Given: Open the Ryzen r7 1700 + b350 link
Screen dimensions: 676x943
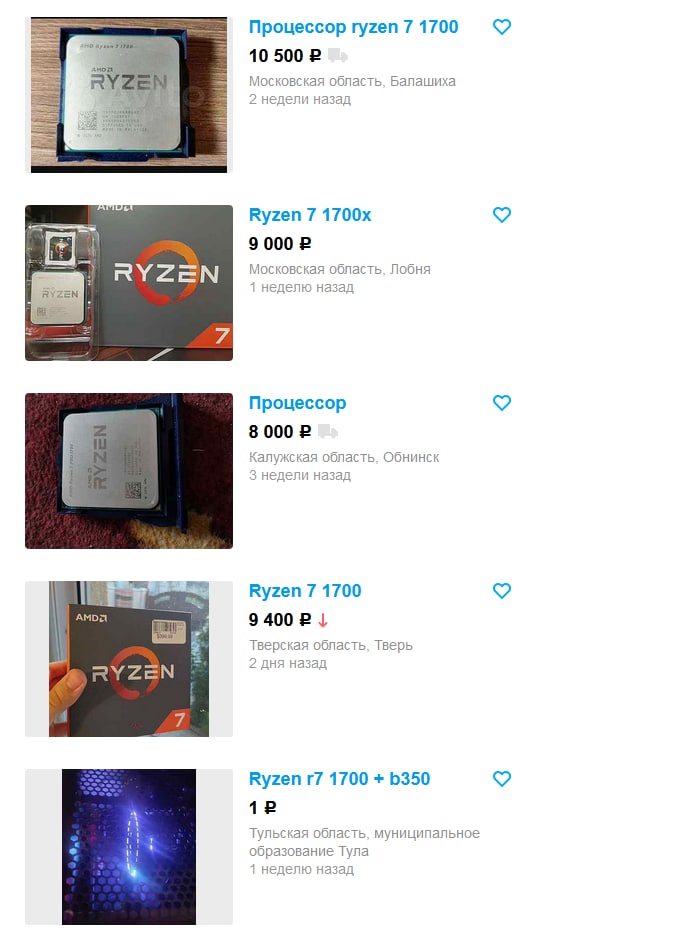Looking at the screenshot, I should [339, 779].
